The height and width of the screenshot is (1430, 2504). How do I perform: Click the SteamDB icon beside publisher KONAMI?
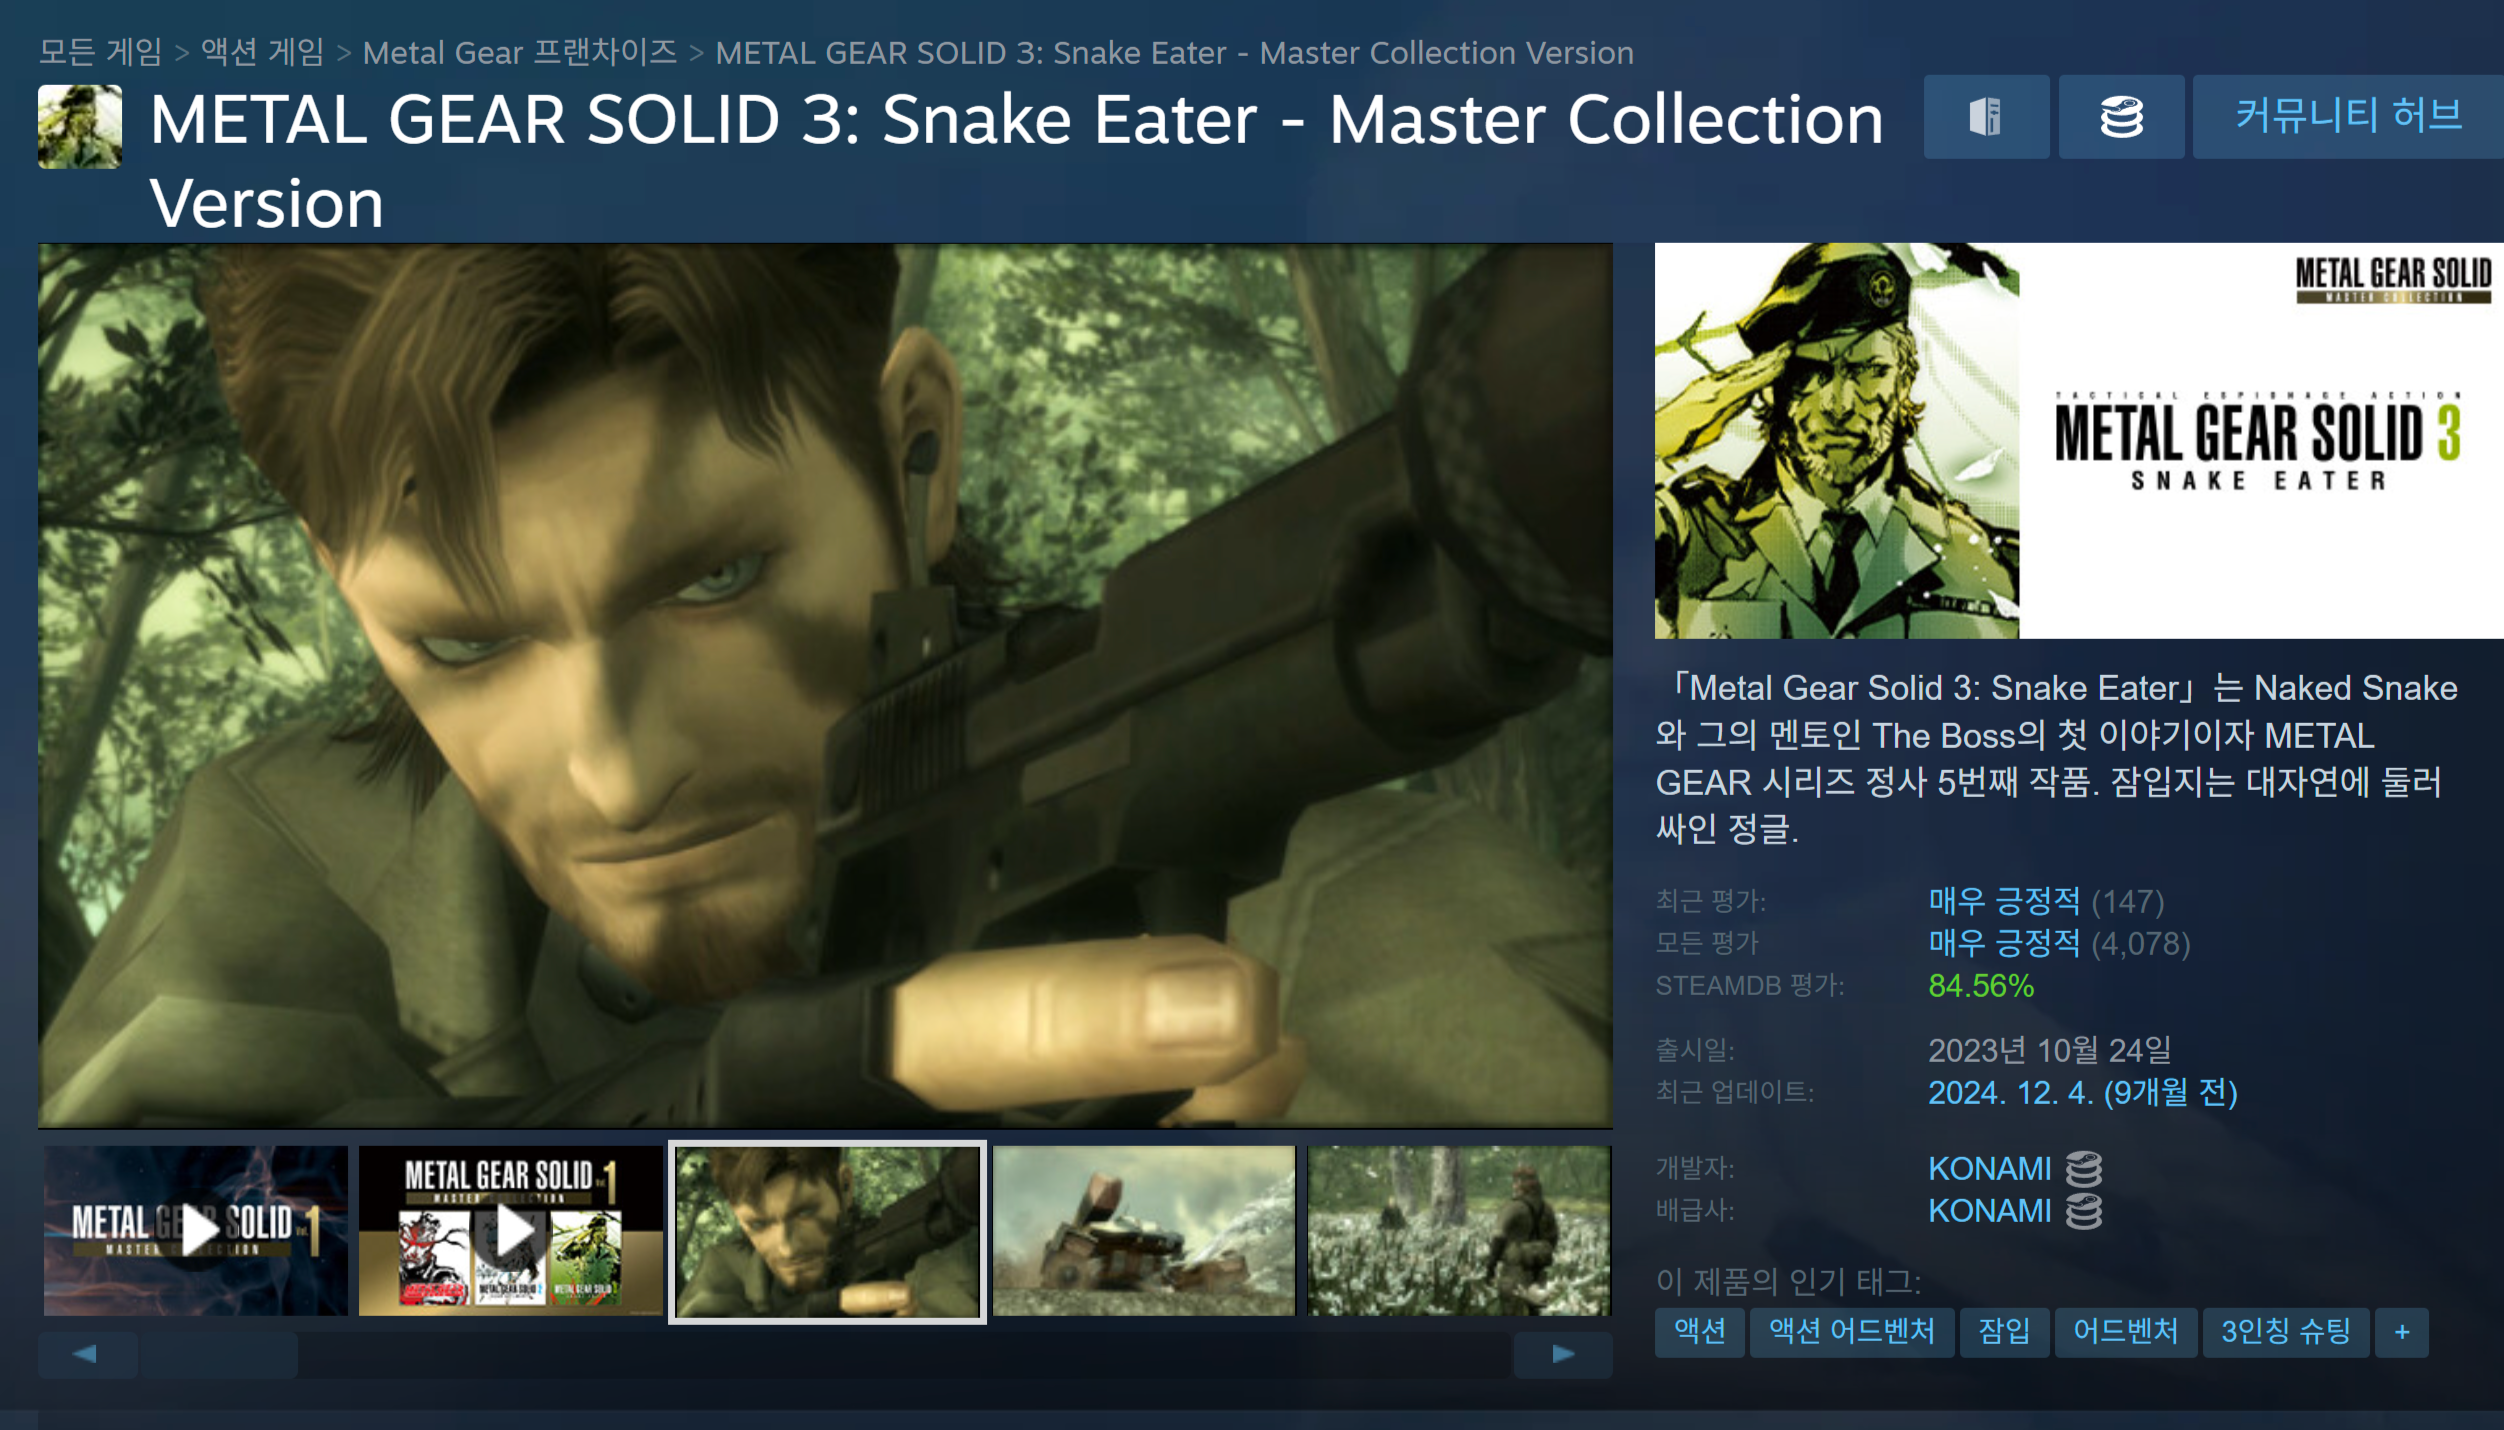pos(2084,1210)
